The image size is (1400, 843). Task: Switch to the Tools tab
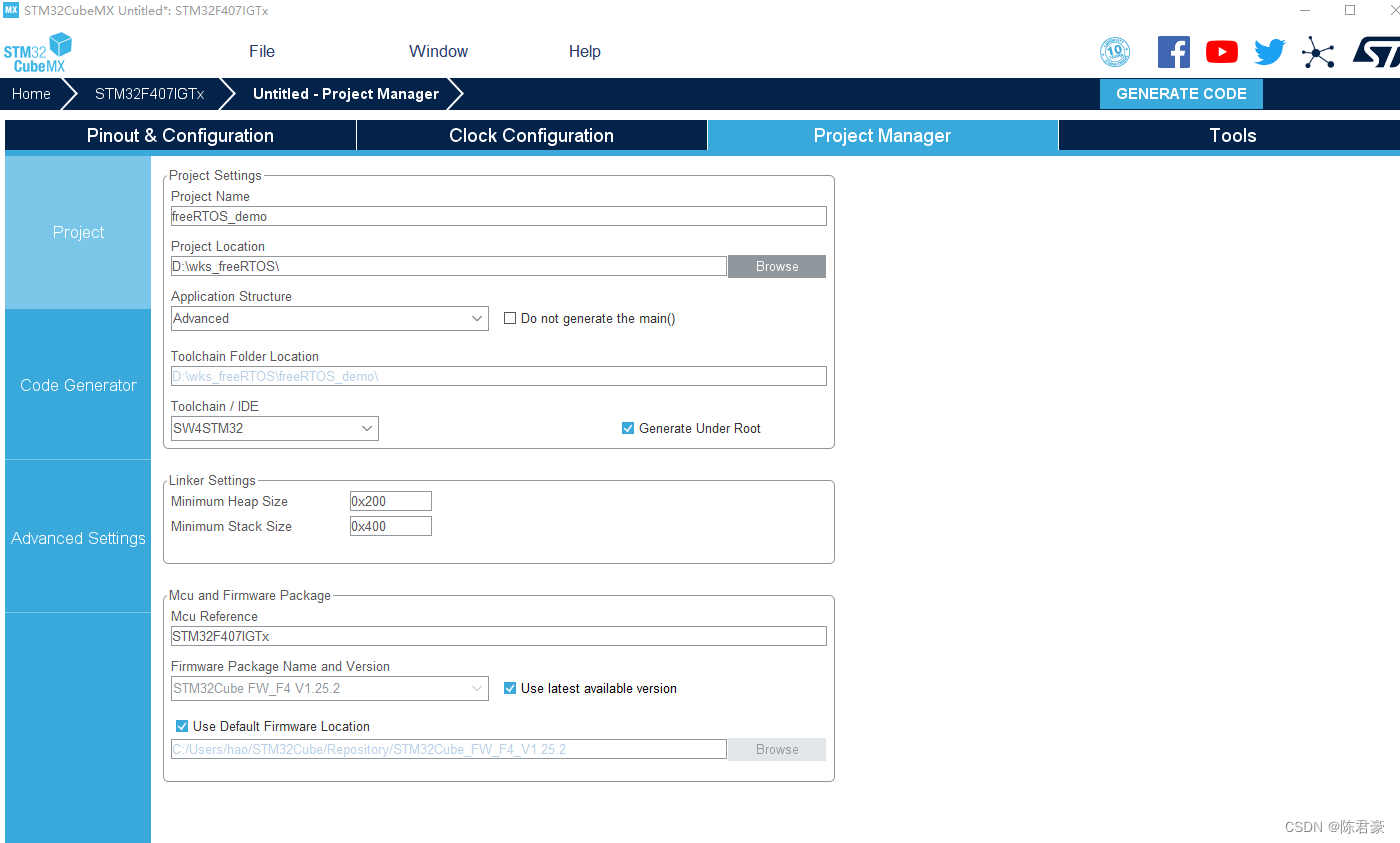1232,136
